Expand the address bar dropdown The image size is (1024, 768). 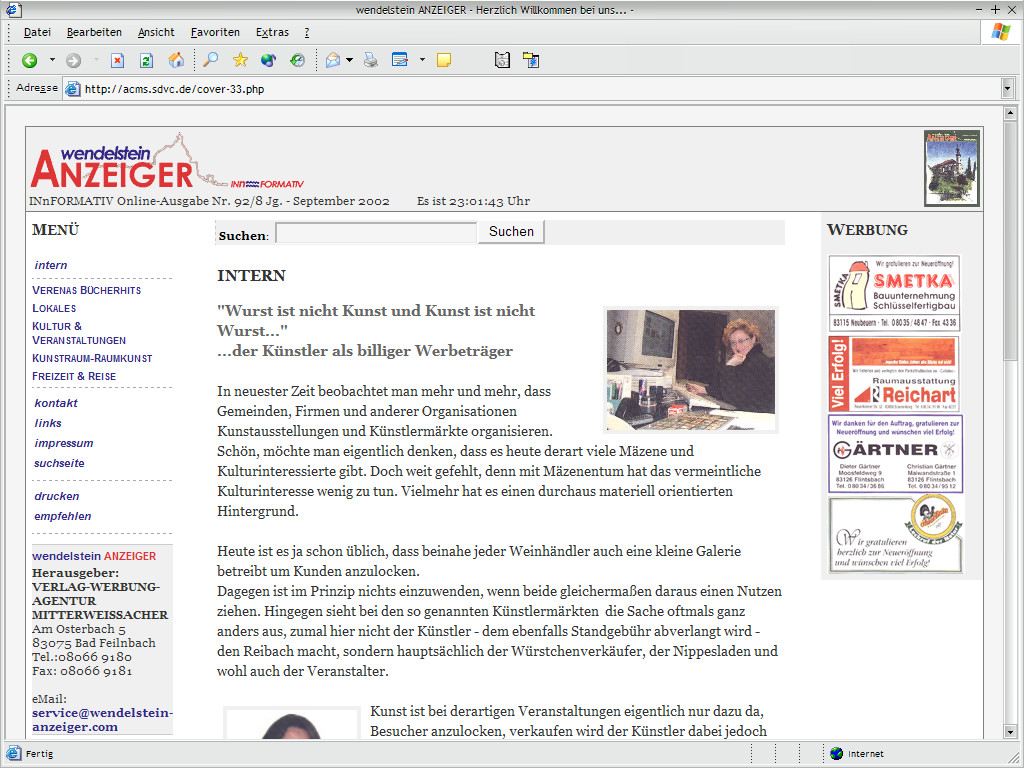coord(1007,88)
